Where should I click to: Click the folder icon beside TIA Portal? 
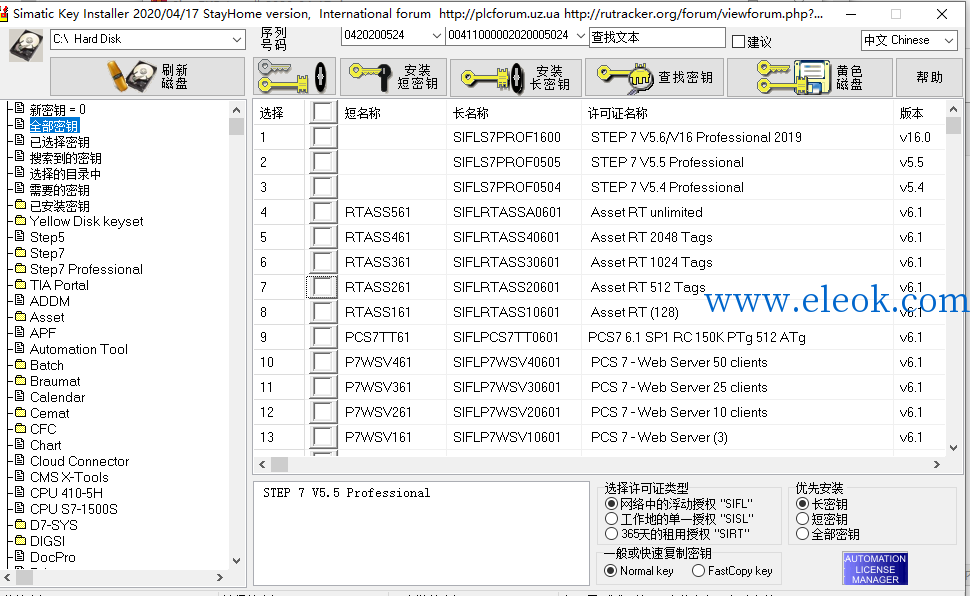coord(20,285)
